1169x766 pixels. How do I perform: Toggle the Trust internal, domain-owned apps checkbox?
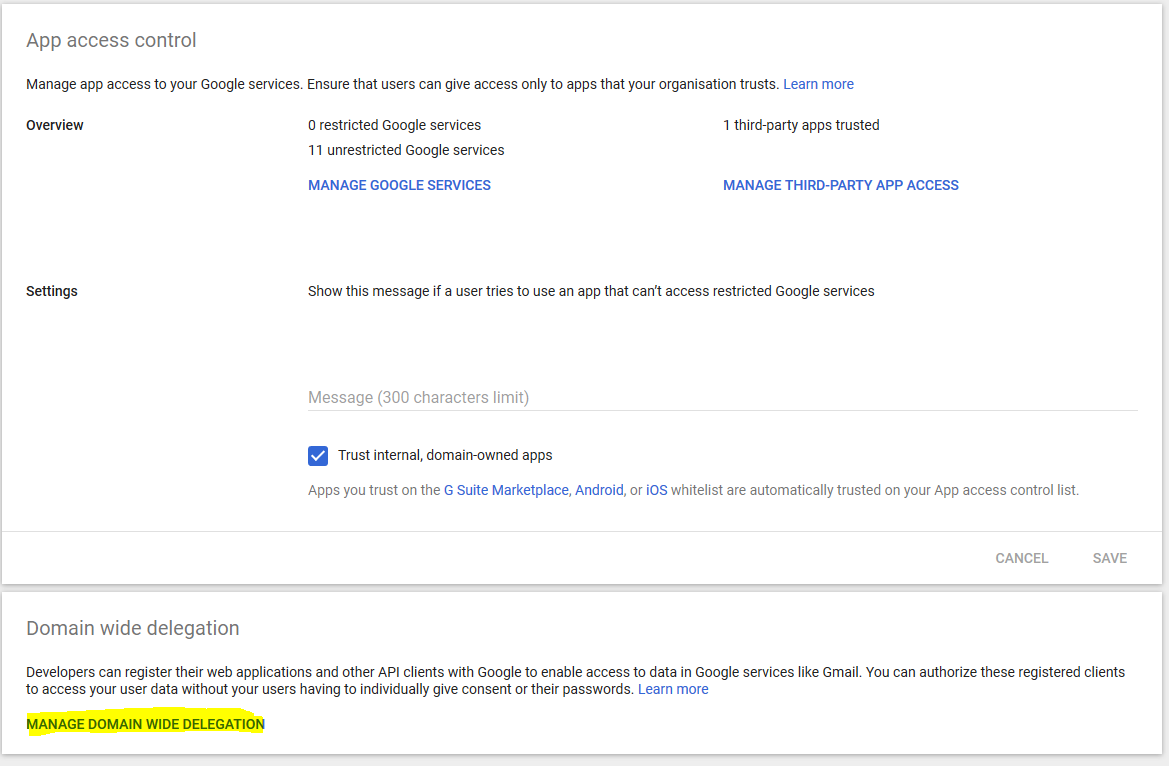point(318,455)
